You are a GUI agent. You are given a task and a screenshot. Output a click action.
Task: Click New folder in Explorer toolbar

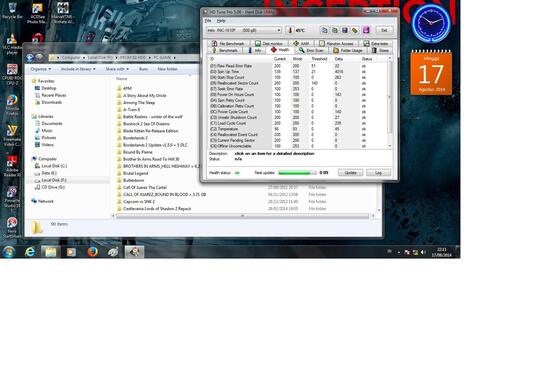[x=167, y=69]
